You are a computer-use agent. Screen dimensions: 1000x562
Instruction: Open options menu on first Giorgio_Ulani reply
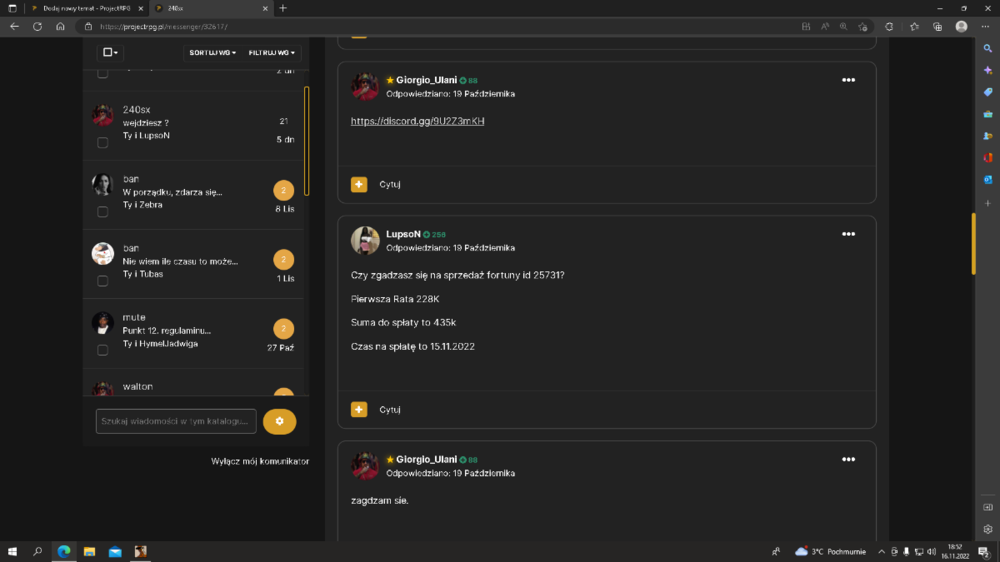(x=848, y=80)
